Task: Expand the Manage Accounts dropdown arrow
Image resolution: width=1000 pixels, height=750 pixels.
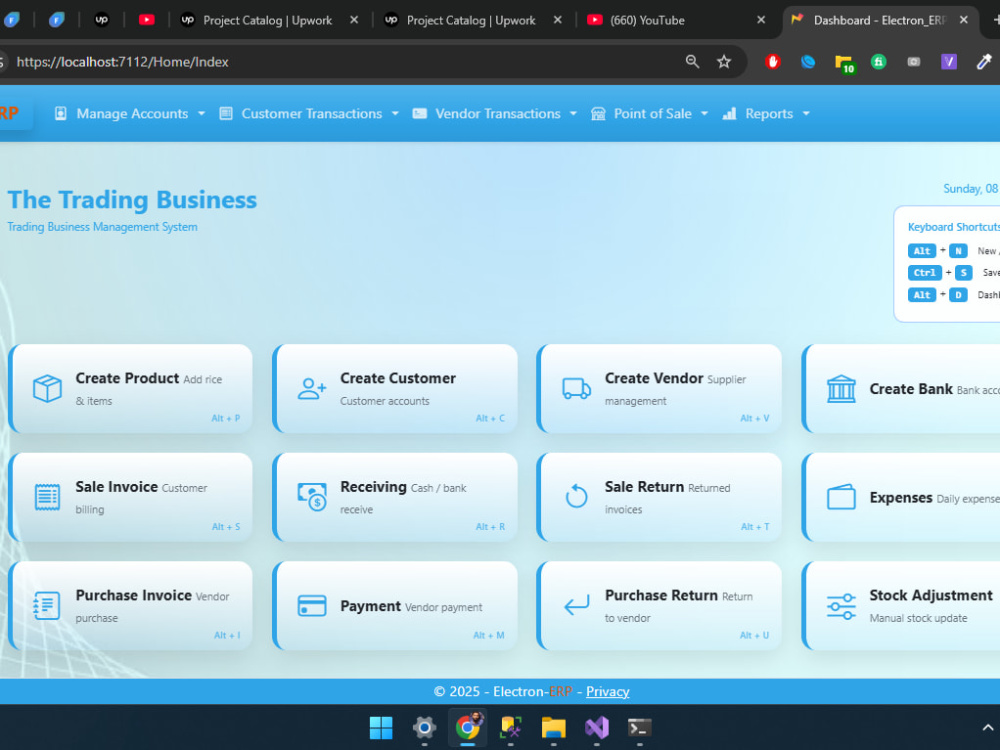Action: click(202, 114)
